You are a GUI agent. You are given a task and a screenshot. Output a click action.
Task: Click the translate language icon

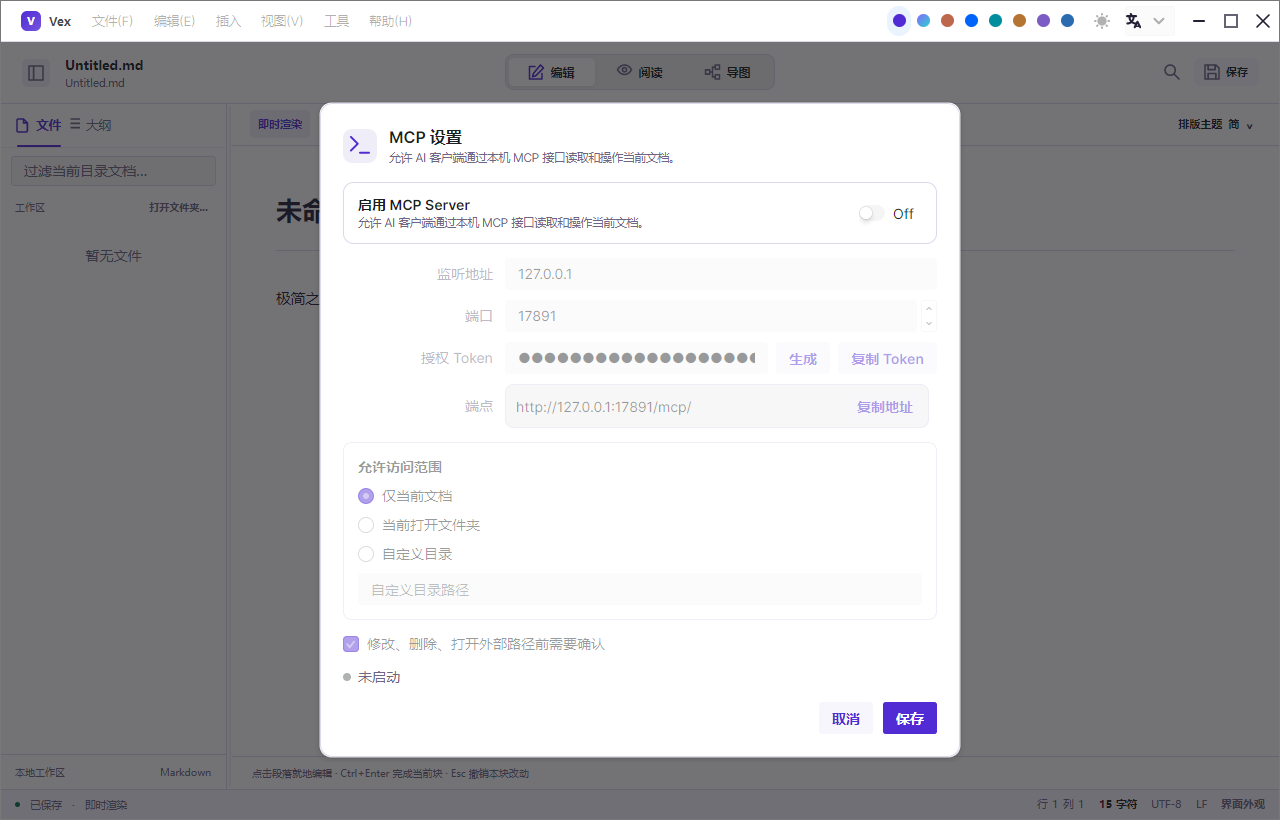(x=1134, y=21)
